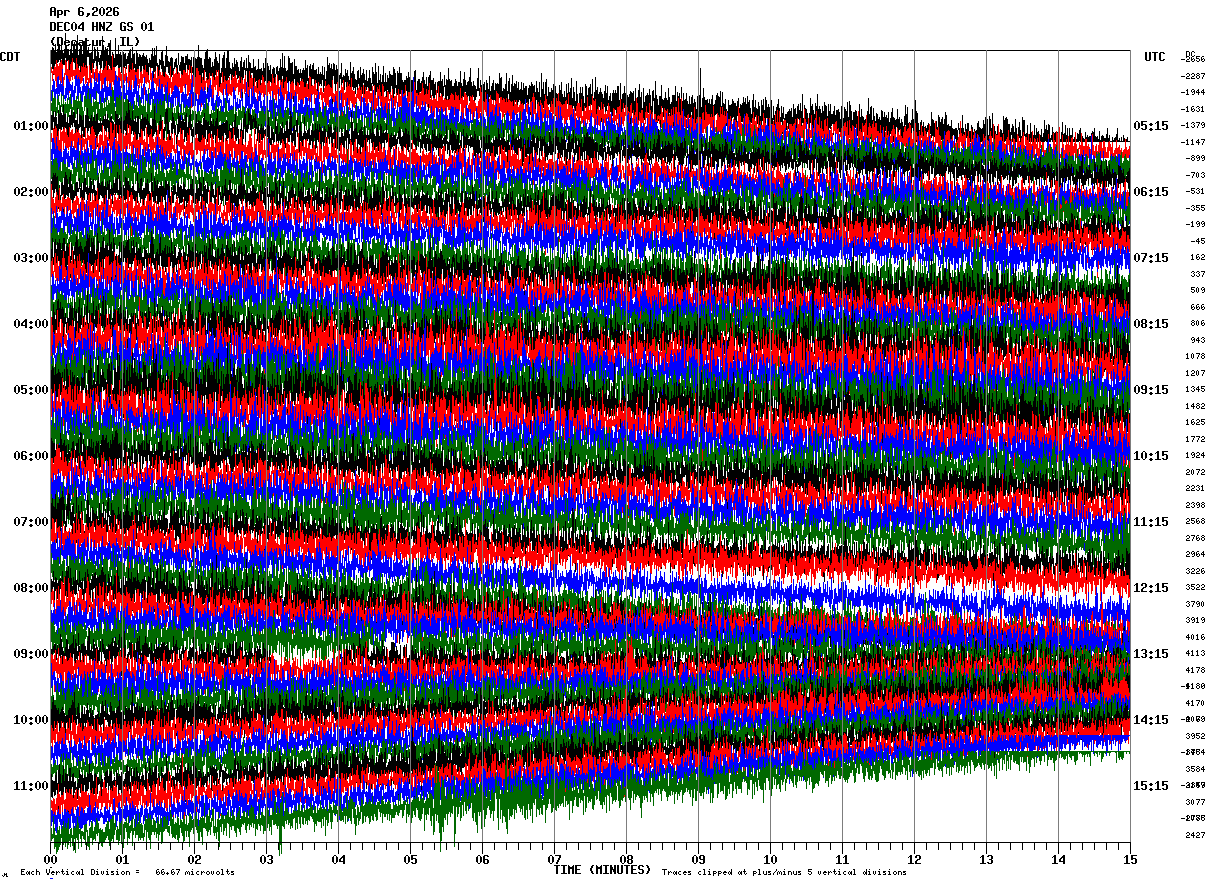Click the DC offset value "4113"
This screenshot has height=886, width=1210.
[1195, 654]
